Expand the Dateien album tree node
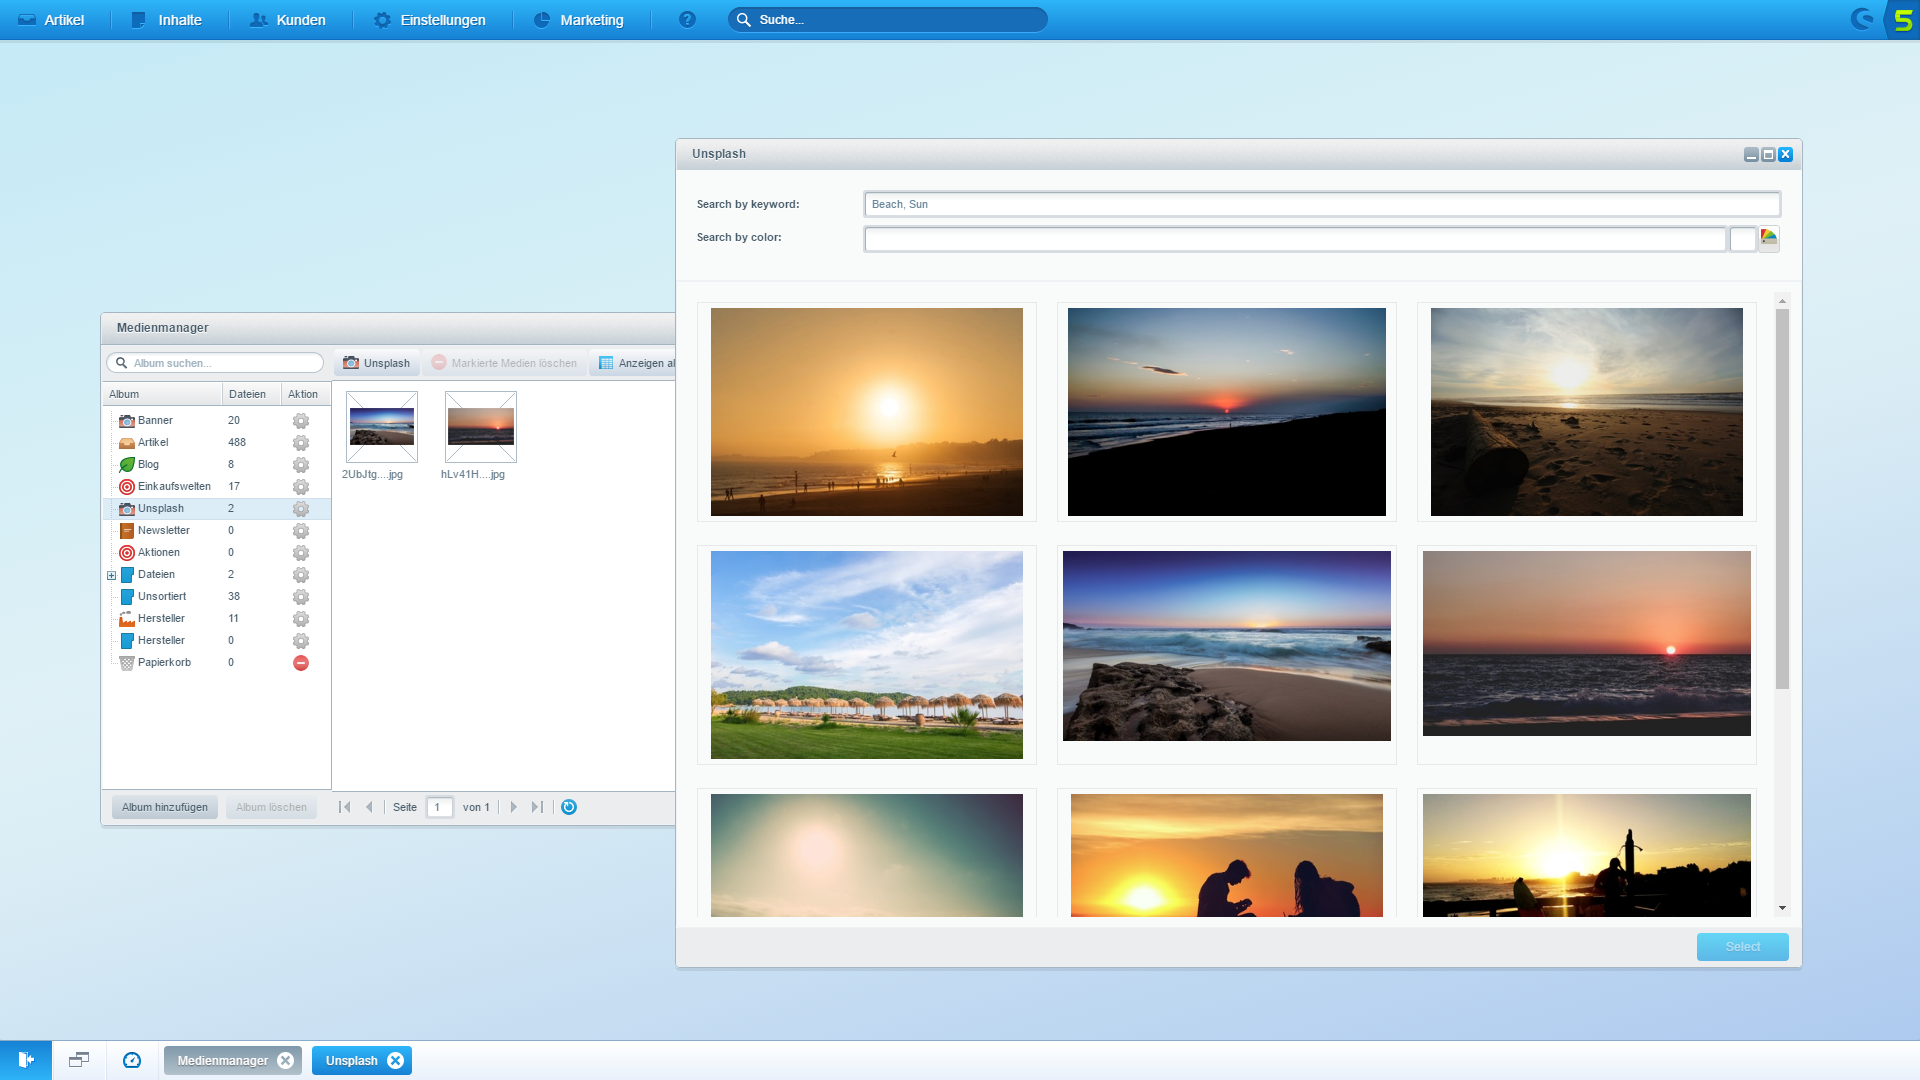Viewport: 1920px width, 1080px height. (x=112, y=575)
